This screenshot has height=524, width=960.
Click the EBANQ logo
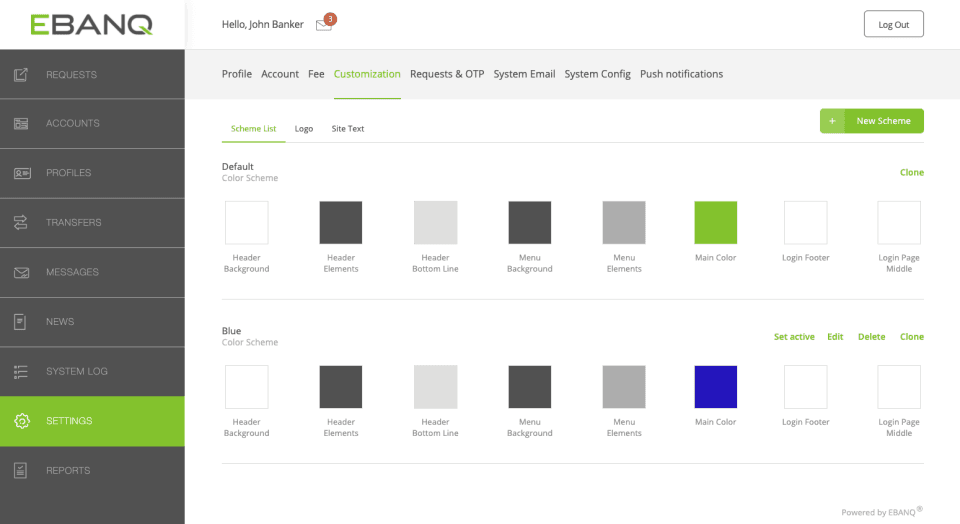click(x=91, y=24)
